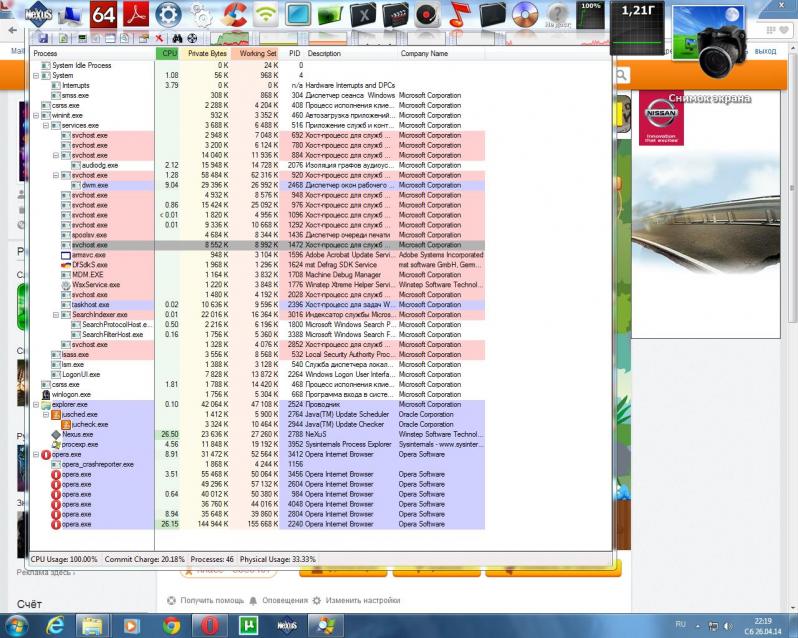Click the crosshair Find Window's Process icon
This screenshot has height=638, width=798.
(192, 39)
